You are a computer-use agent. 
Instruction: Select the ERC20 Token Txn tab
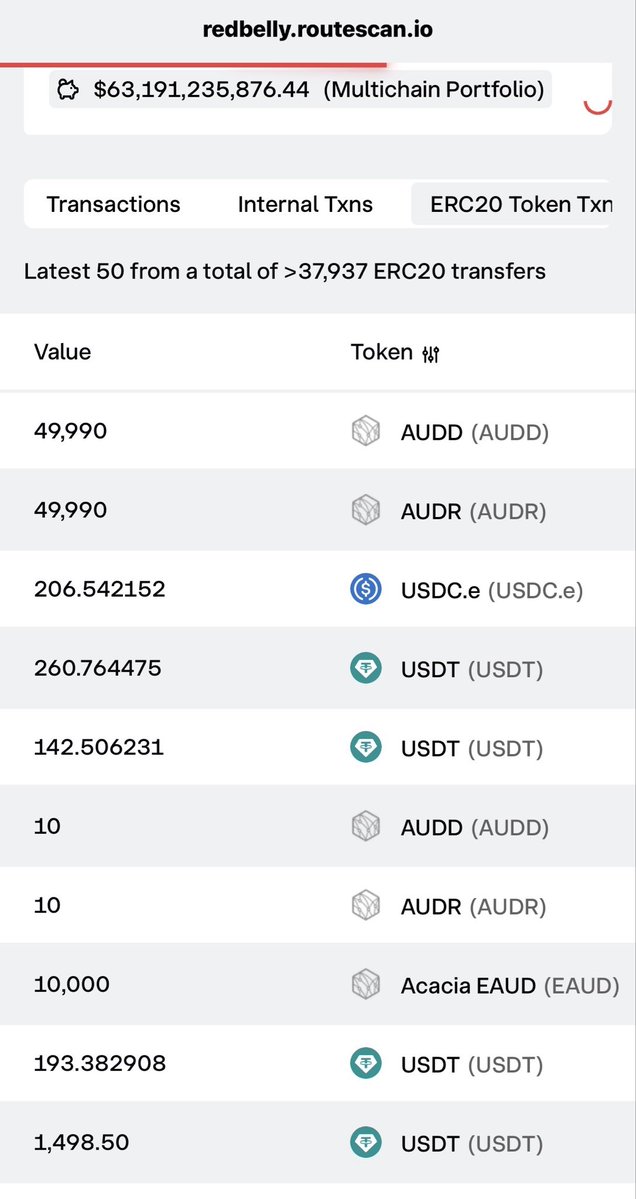pyautogui.click(x=511, y=204)
